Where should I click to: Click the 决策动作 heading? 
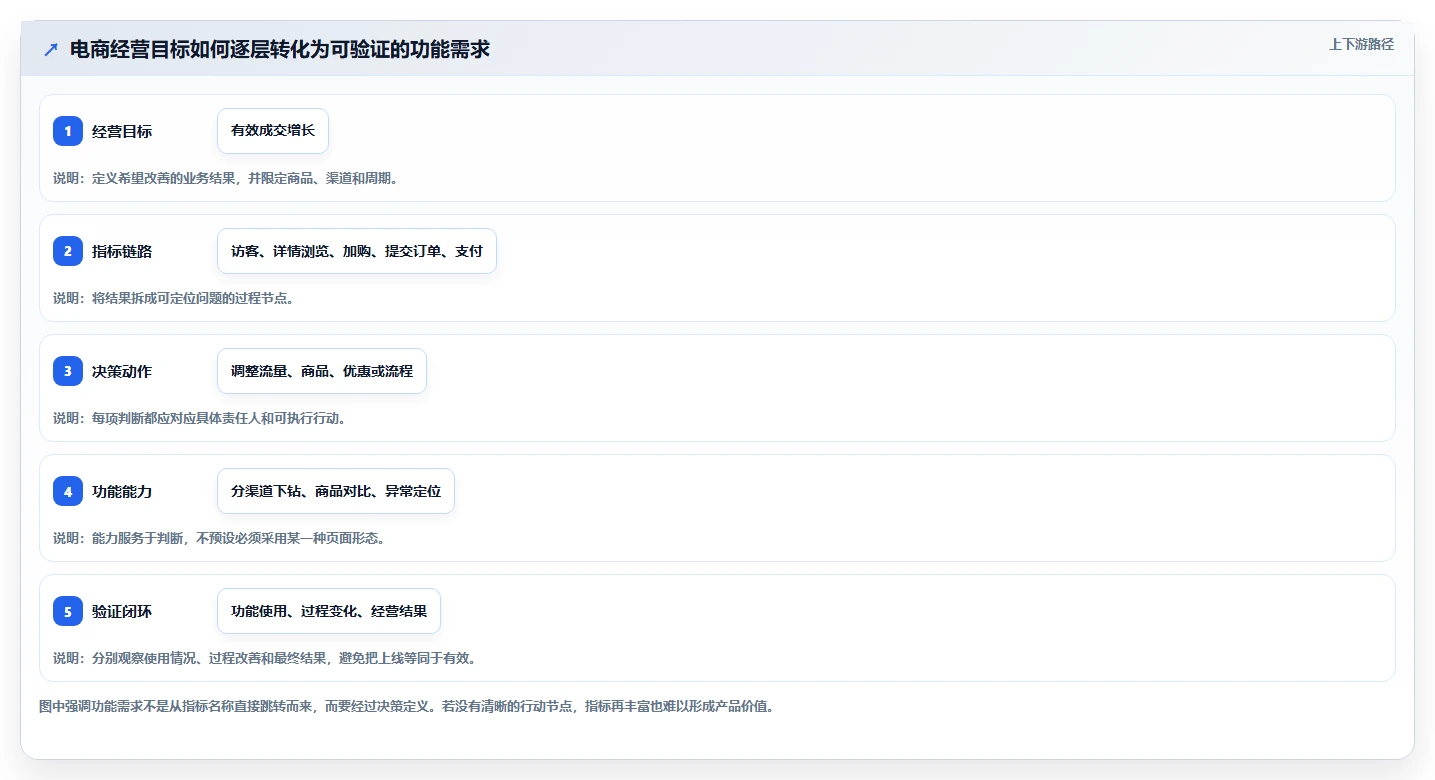[122, 371]
